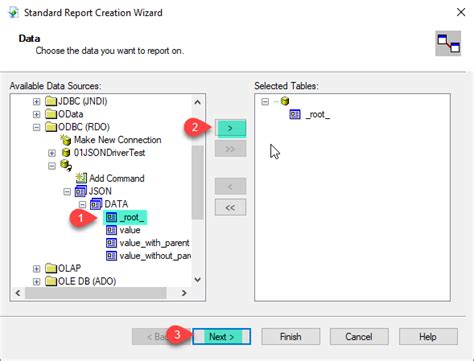Select _root_ in Selected Tables
The height and width of the screenshot is (361, 474).
[318, 114]
